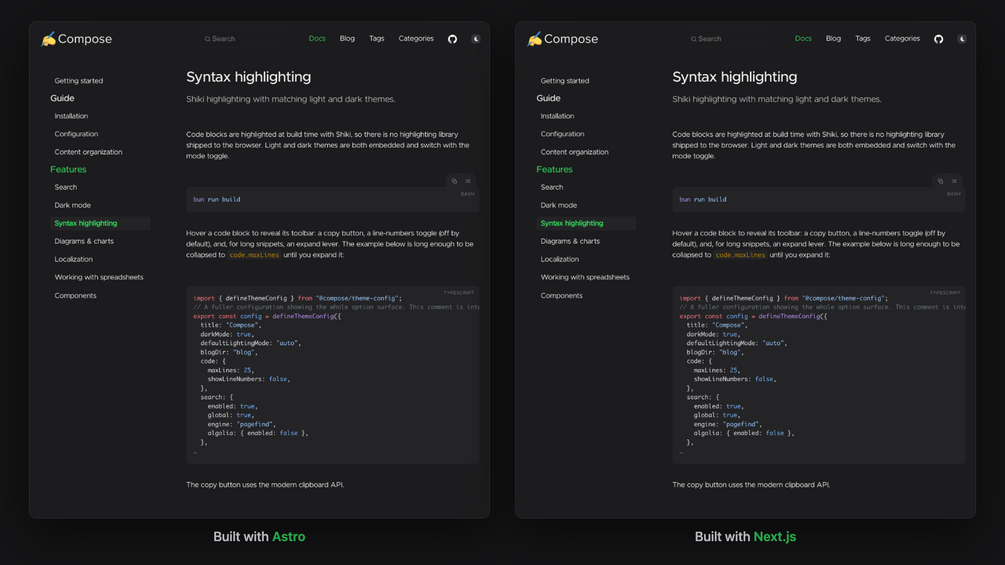The width and height of the screenshot is (1005, 565).
Task: Open Working with spreadsheets in Next.js sidebar
Action: coord(585,277)
